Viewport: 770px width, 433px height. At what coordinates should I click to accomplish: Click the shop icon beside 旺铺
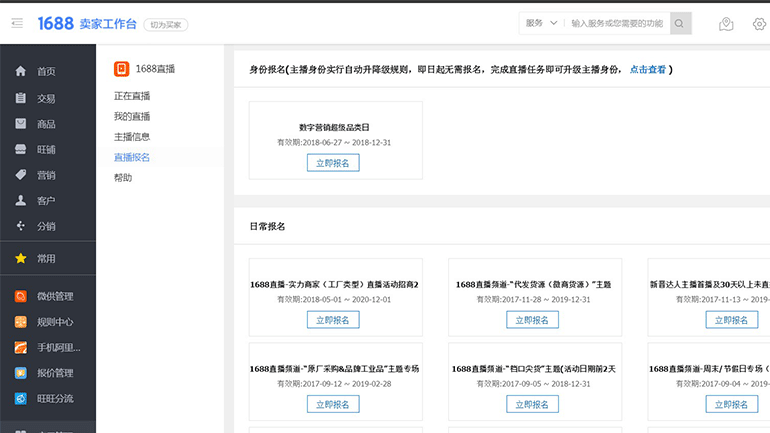pyautogui.click(x=21, y=149)
